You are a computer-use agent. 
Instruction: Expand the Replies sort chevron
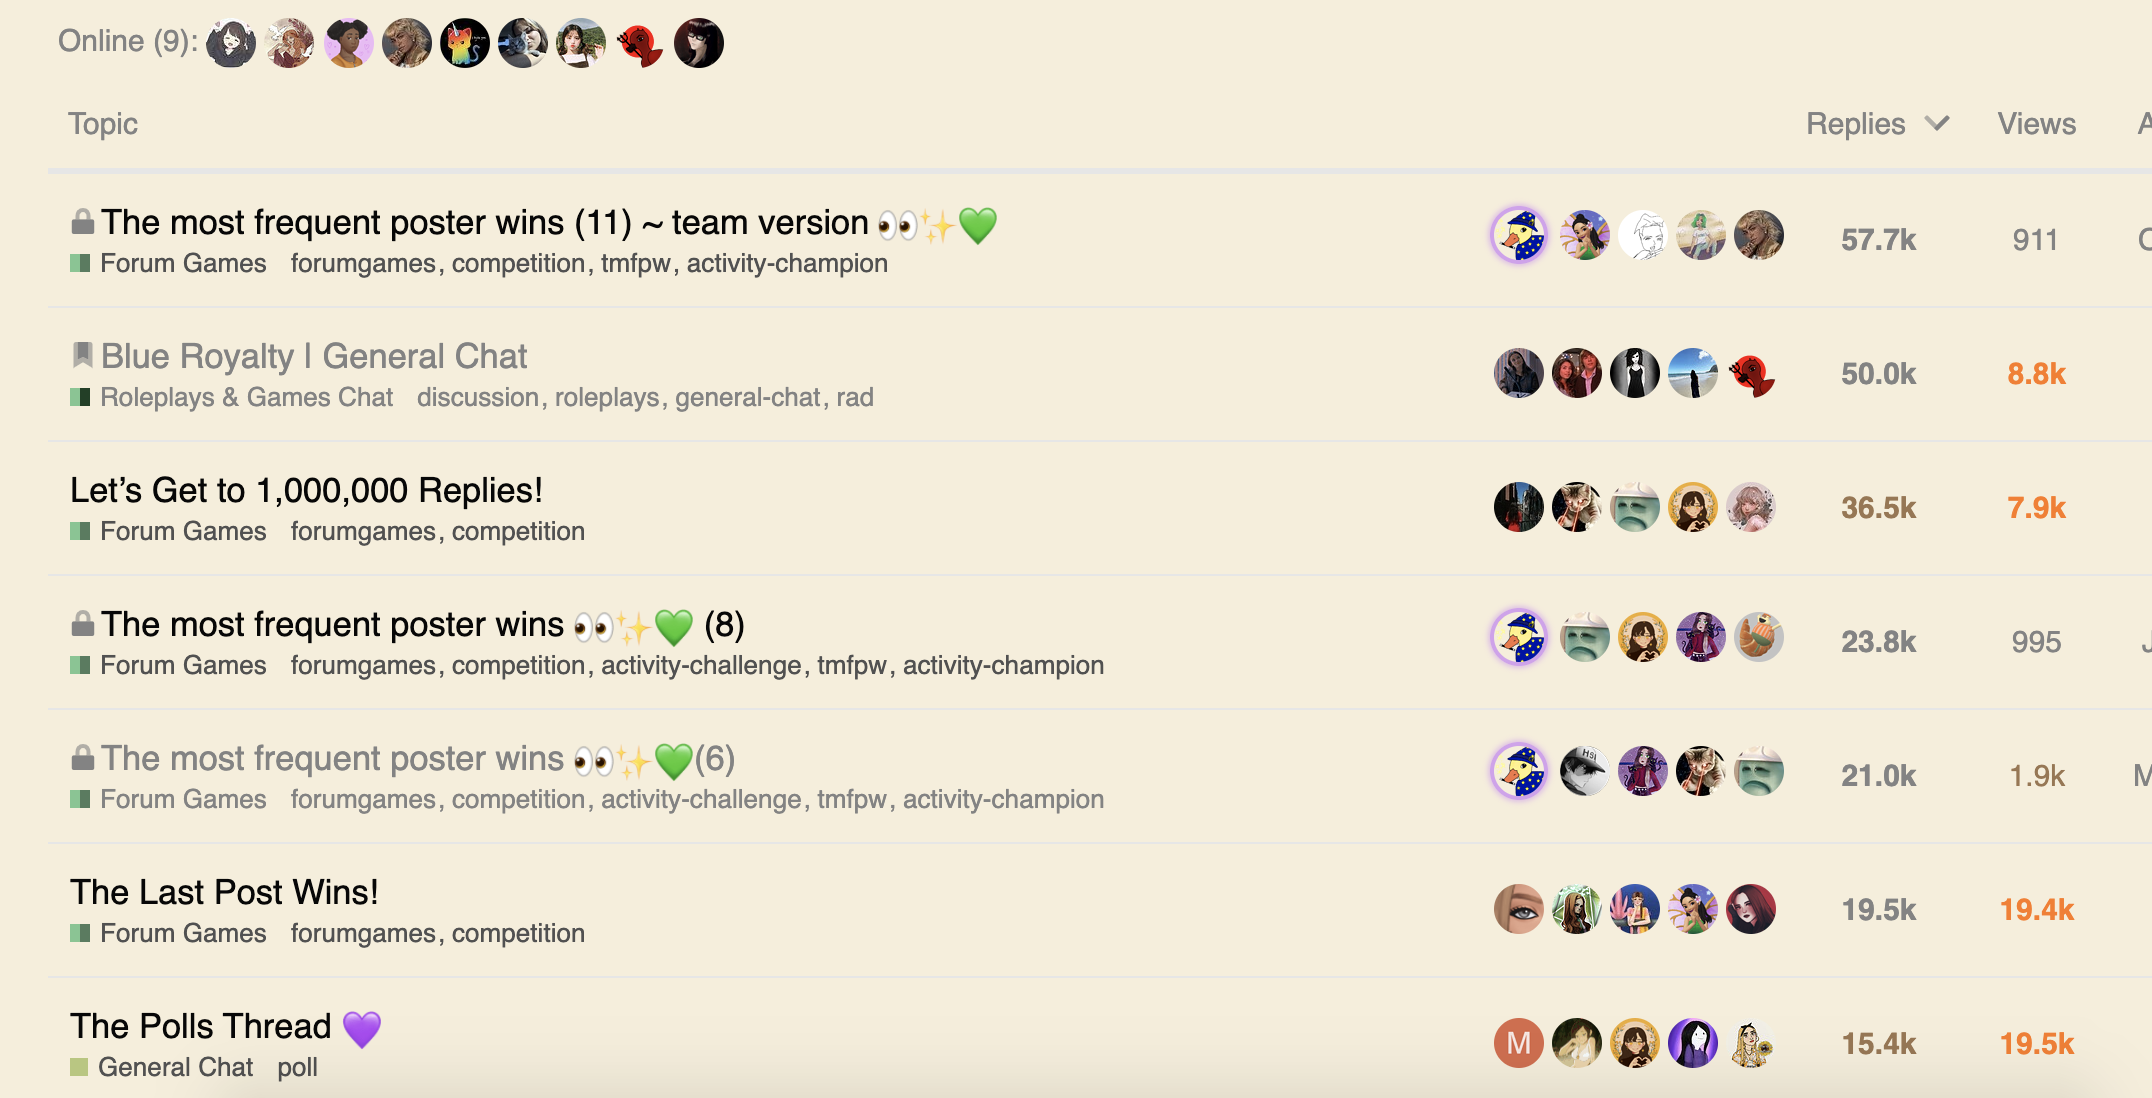tap(1937, 123)
